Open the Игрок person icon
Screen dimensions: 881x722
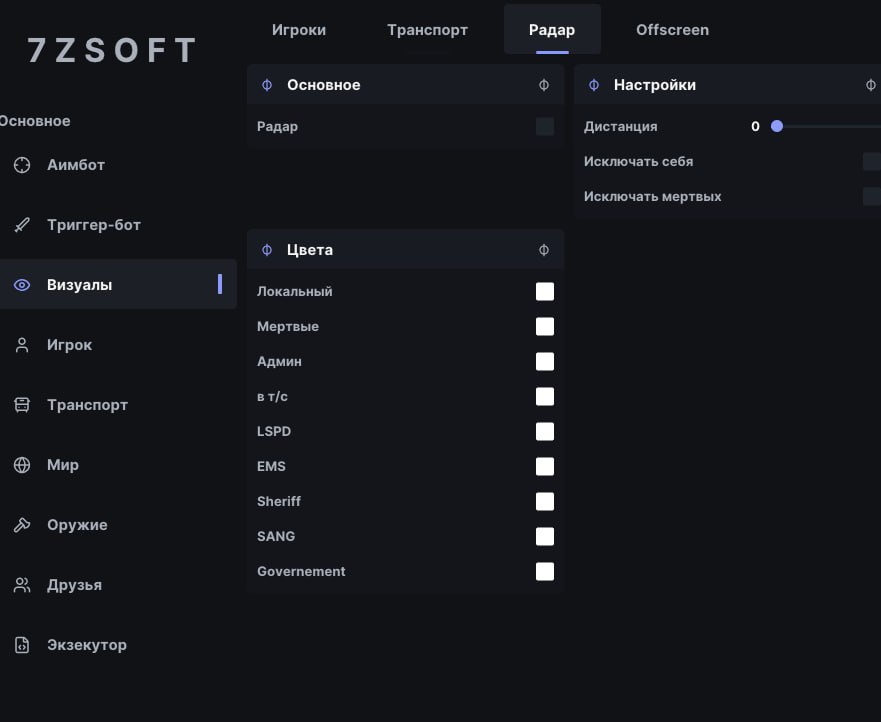[22, 345]
